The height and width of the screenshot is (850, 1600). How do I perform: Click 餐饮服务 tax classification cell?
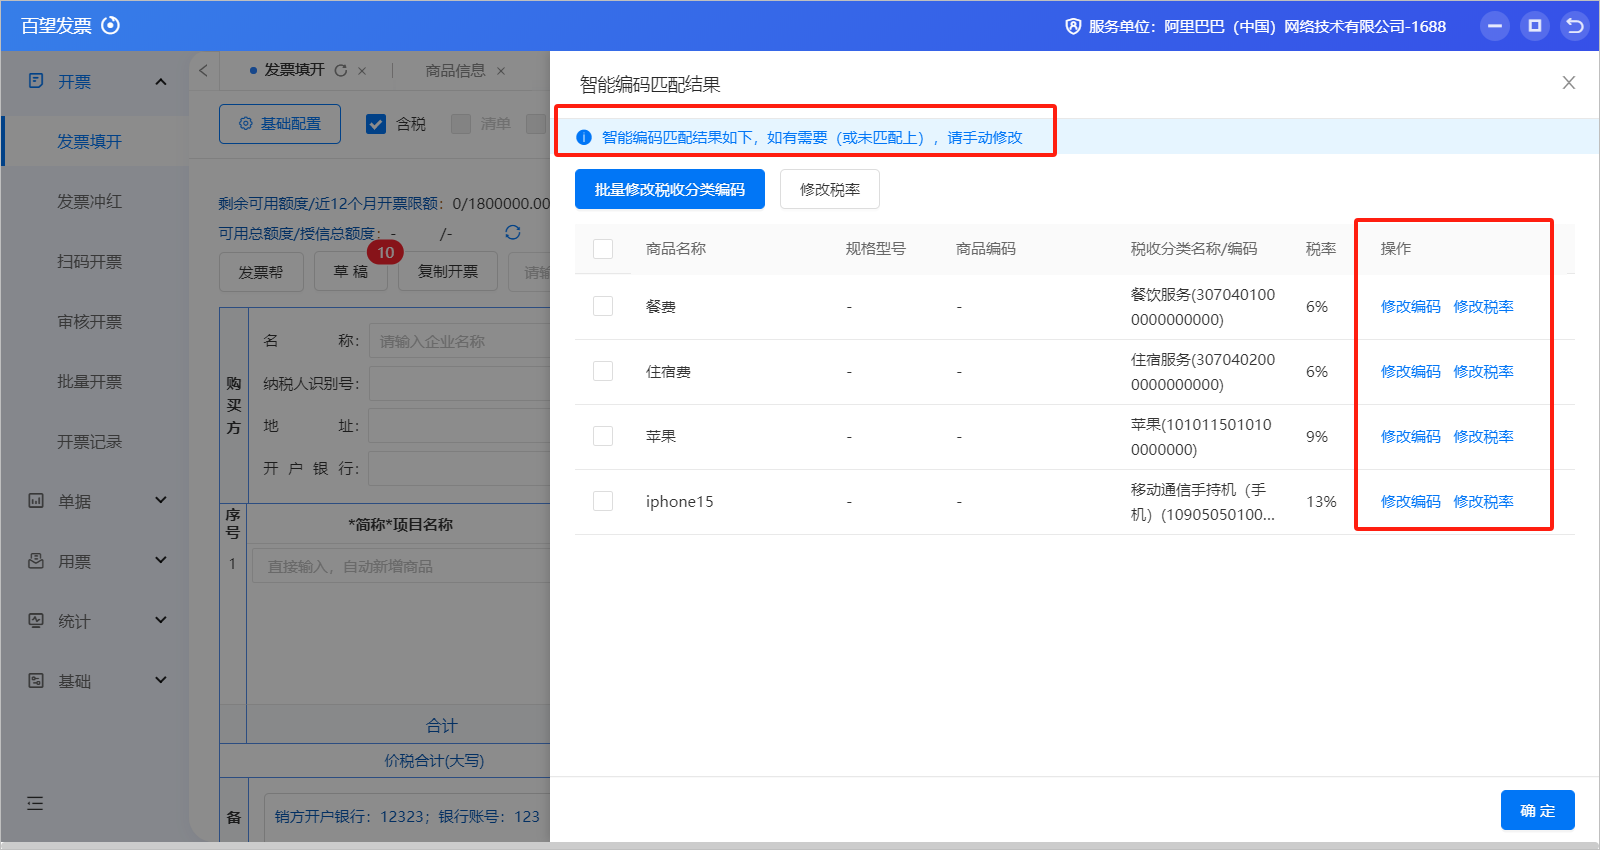(1203, 307)
